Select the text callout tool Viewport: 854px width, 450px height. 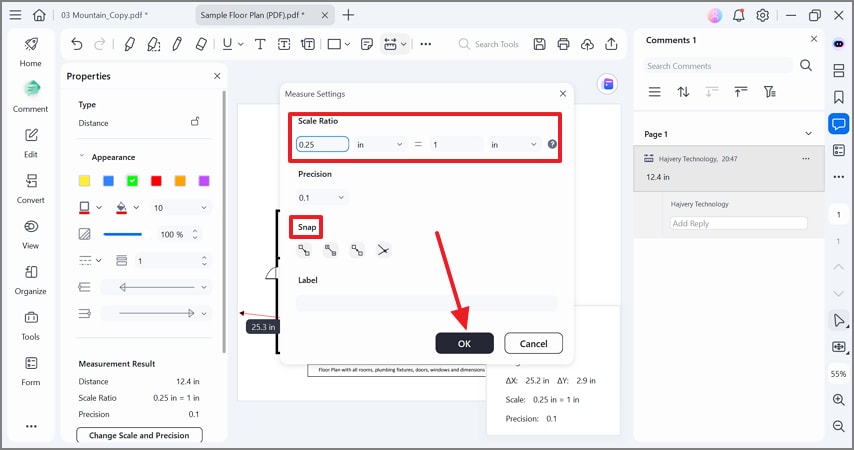(308, 44)
